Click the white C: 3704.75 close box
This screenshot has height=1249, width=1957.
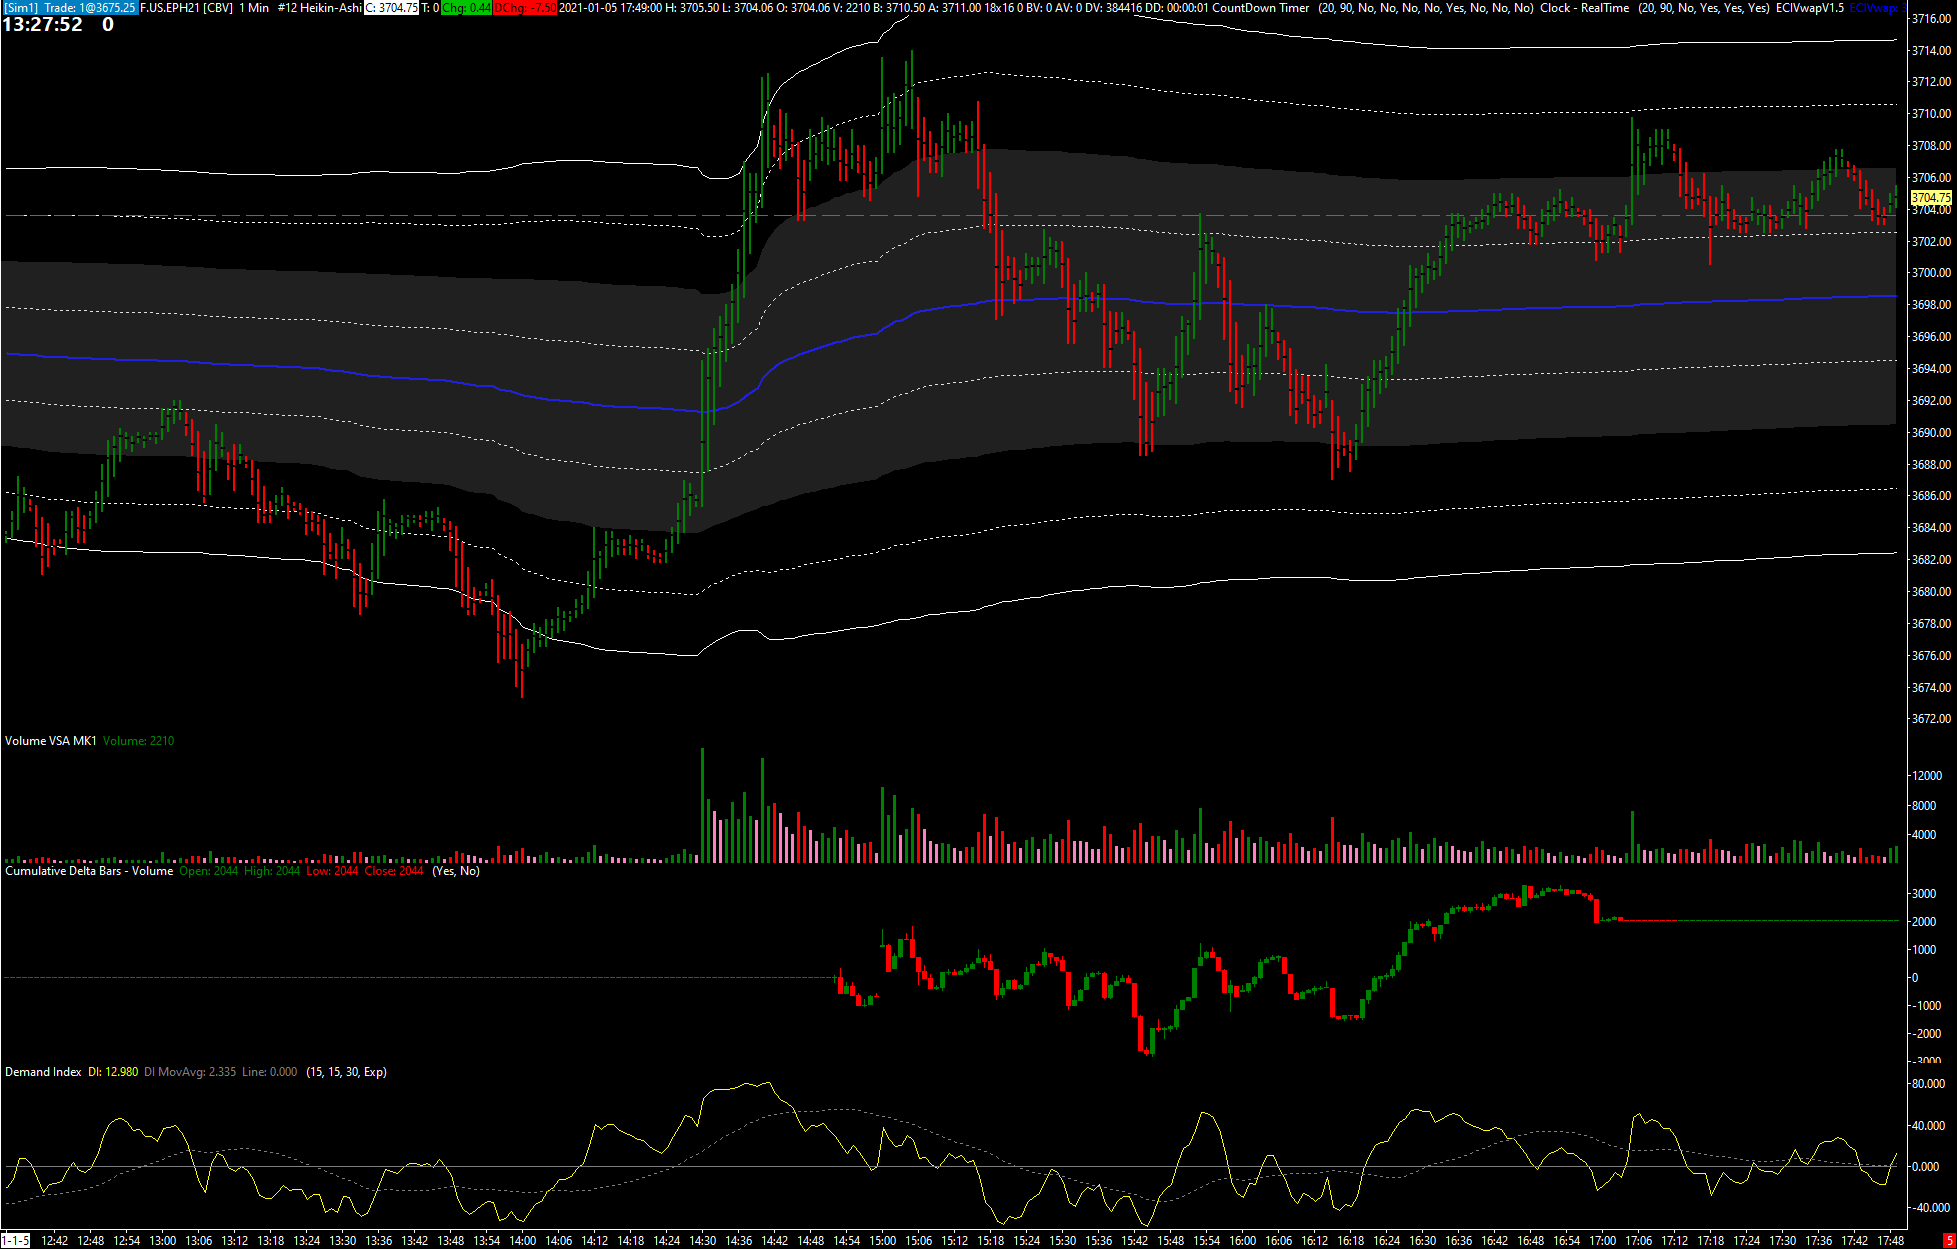(x=390, y=8)
